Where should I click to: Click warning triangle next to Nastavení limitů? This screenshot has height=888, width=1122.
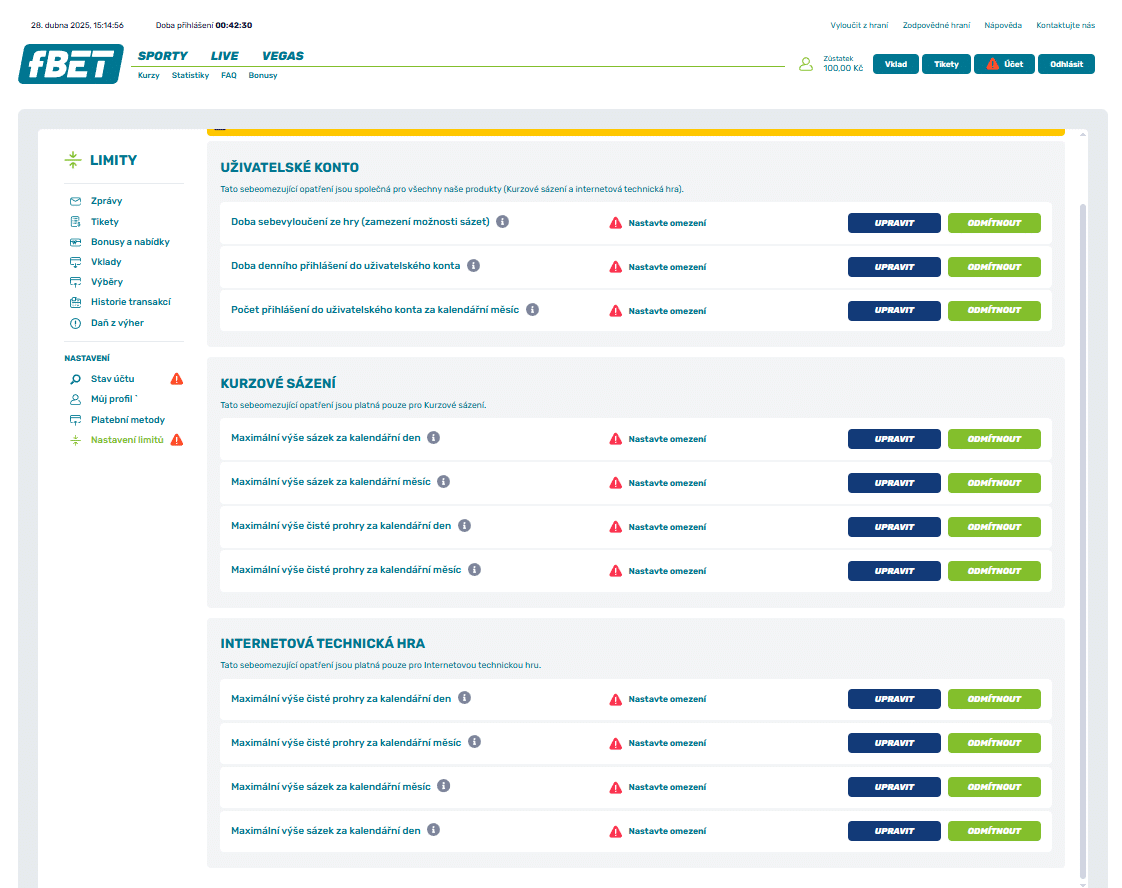[x=177, y=440]
